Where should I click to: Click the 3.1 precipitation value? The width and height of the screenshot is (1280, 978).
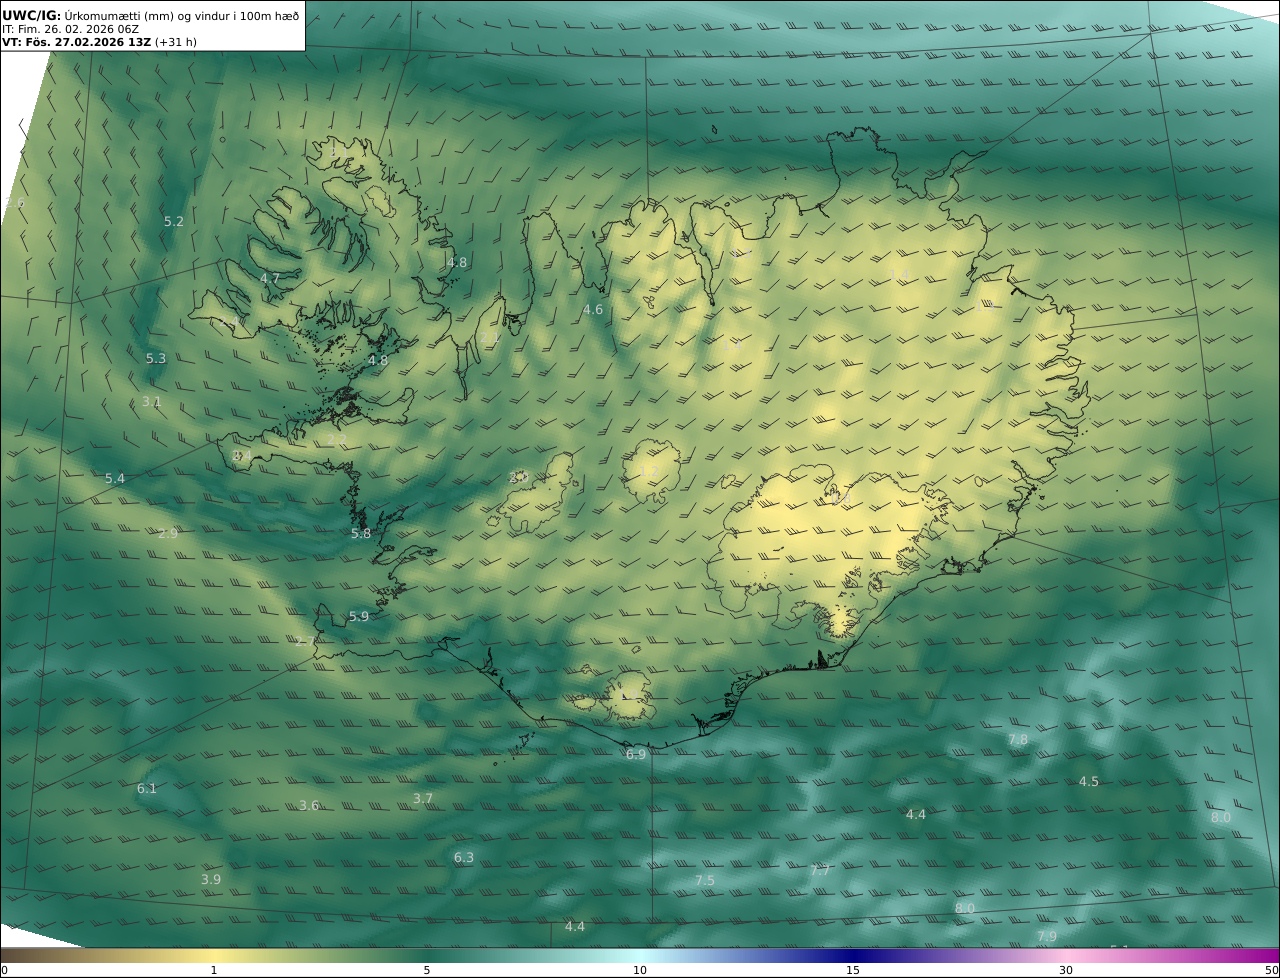151,401
